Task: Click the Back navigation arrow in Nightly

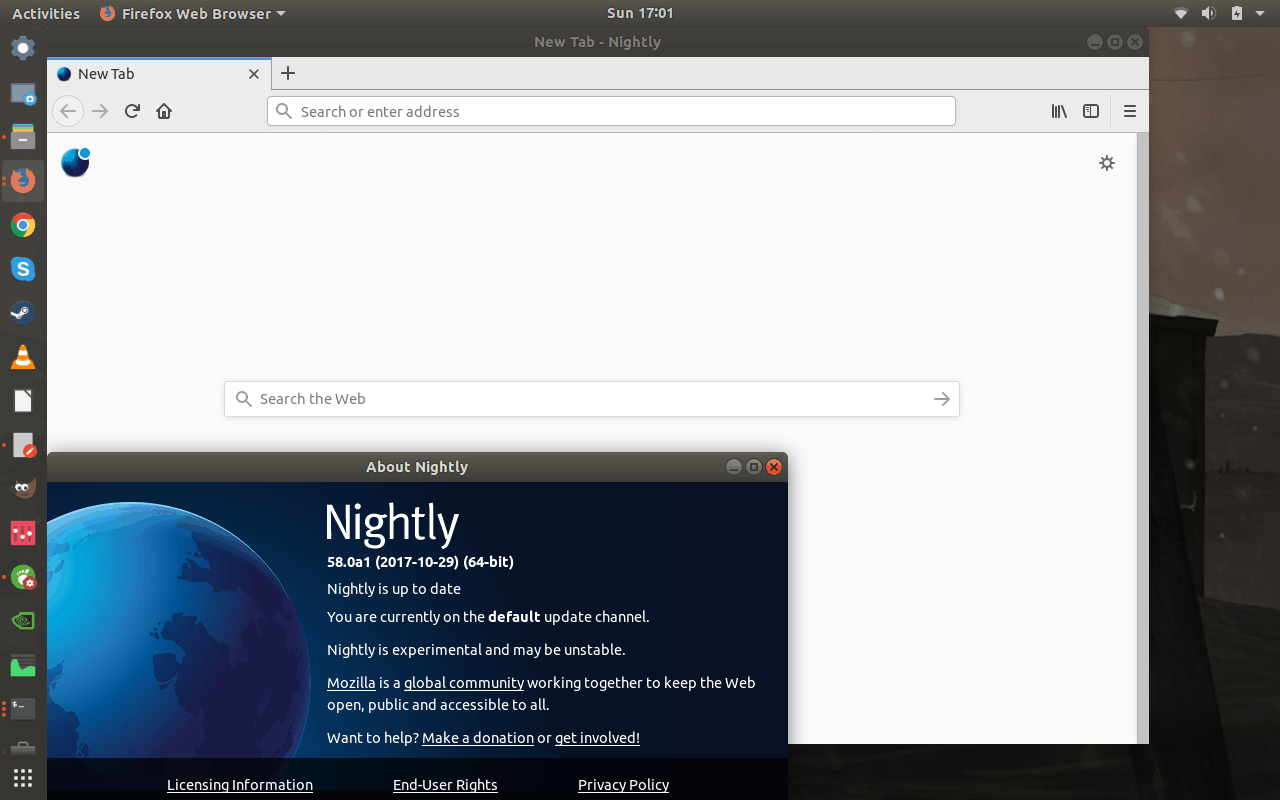Action: pos(68,111)
